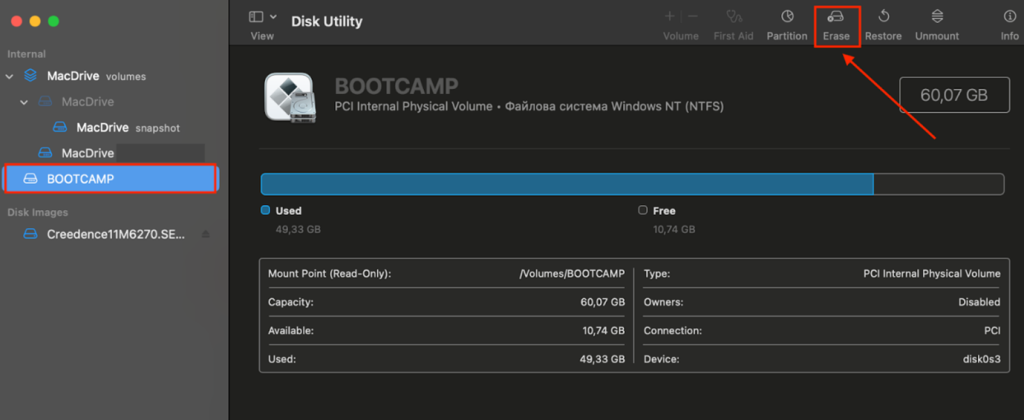Click the yellow minimize window button

coord(35,21)
